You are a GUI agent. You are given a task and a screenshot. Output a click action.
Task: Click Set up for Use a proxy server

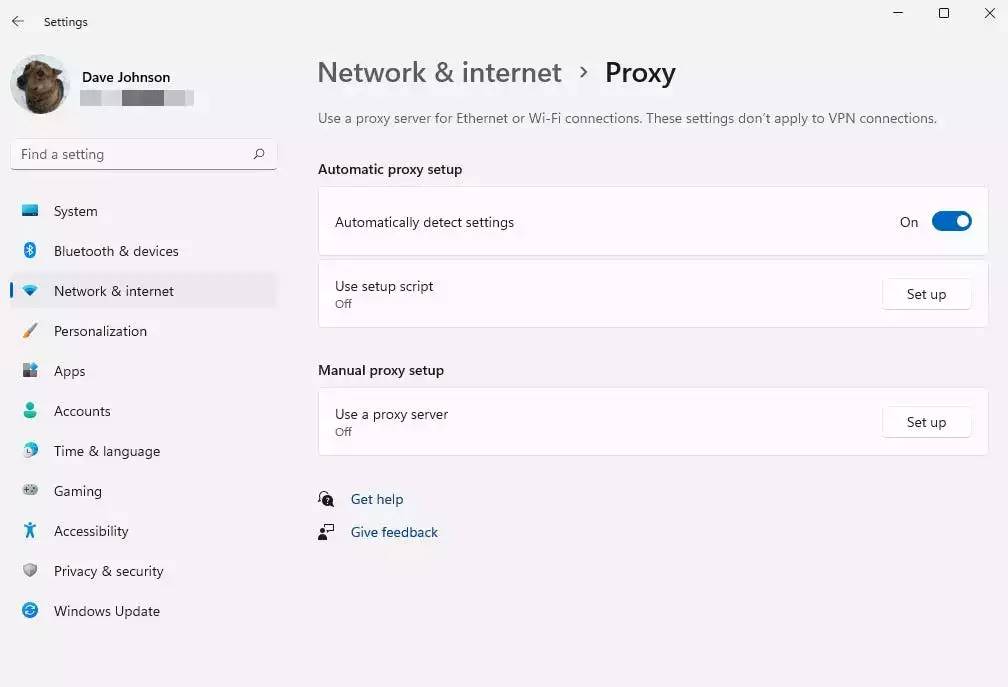tap(926, 422)
